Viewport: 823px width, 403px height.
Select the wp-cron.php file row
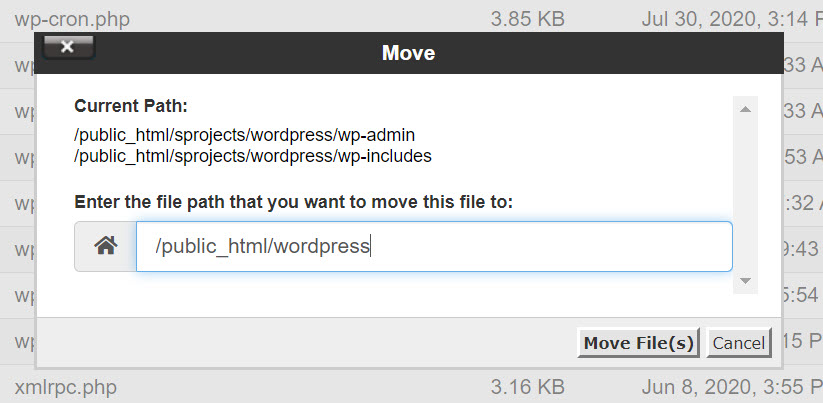point(72,18)
